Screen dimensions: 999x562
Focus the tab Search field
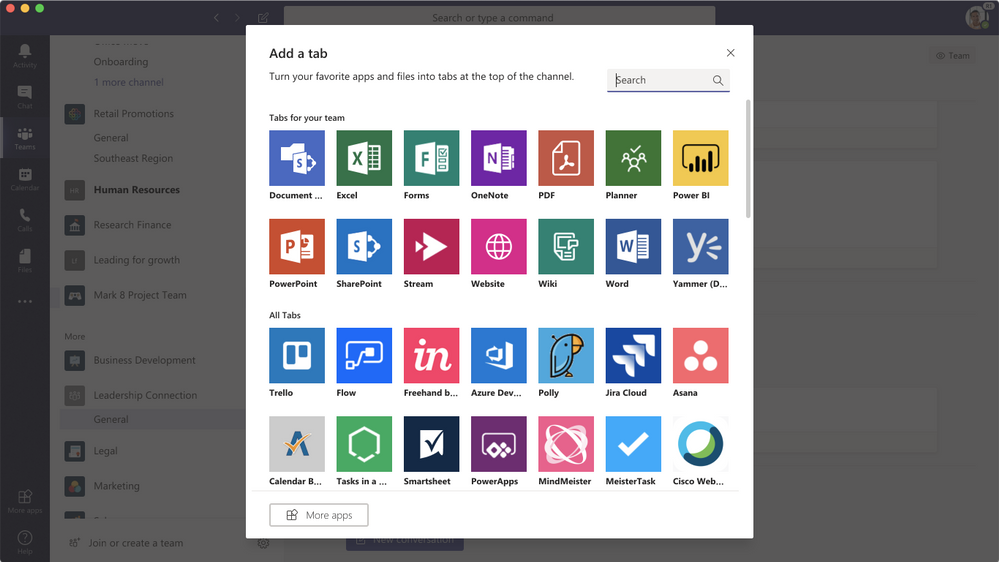coord(668,80)
